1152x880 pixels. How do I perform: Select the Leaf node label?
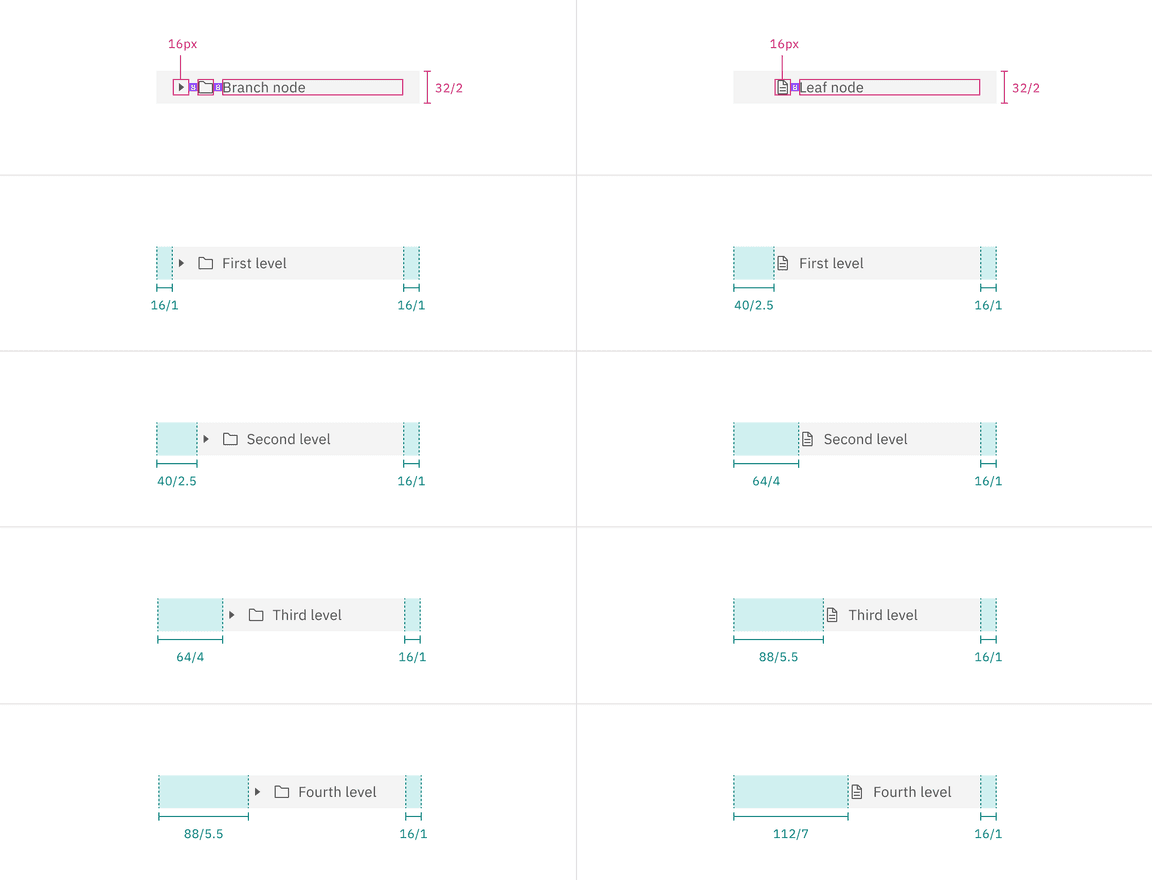coord(832,88)
